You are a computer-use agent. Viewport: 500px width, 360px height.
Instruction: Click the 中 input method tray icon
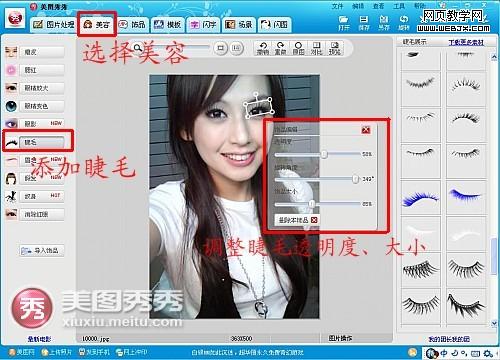(x=444, y=353)
